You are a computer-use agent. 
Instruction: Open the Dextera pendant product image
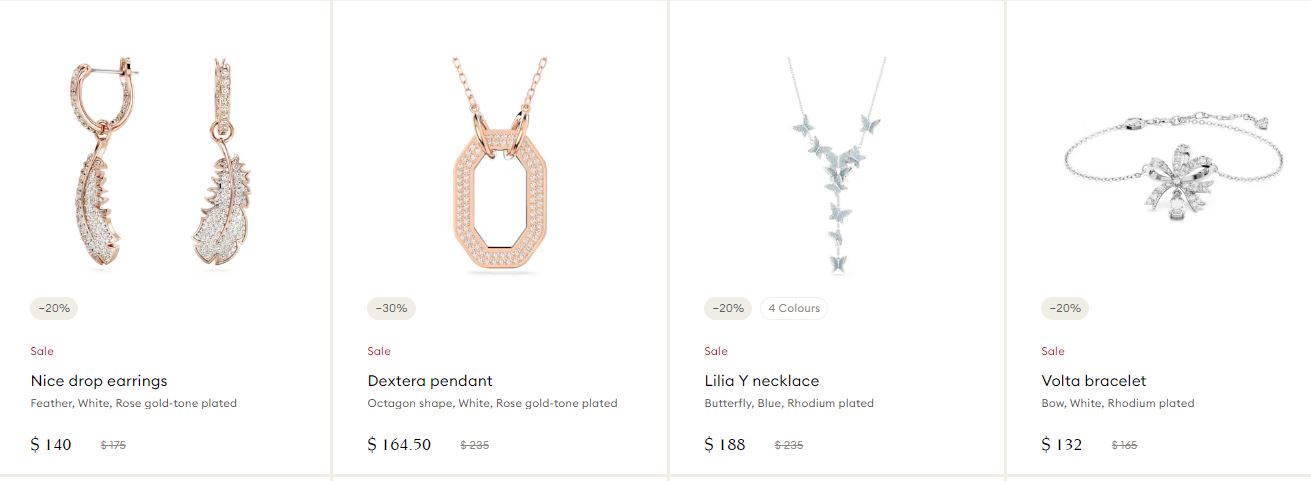point(500,165)
